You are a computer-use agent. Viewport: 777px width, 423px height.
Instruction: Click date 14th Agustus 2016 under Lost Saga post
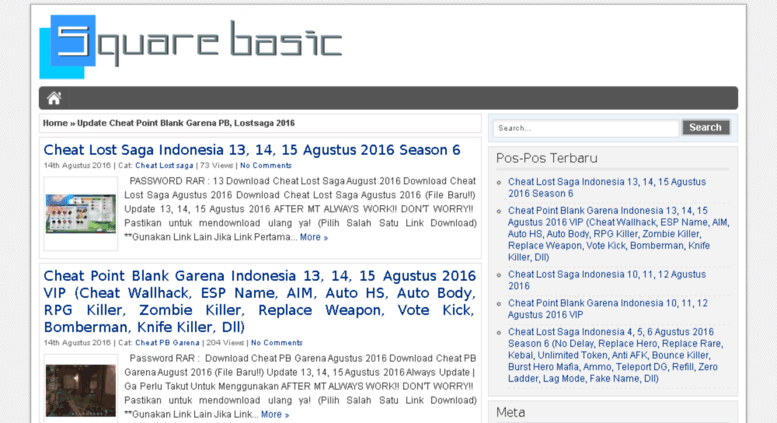(x=77, y=165)
